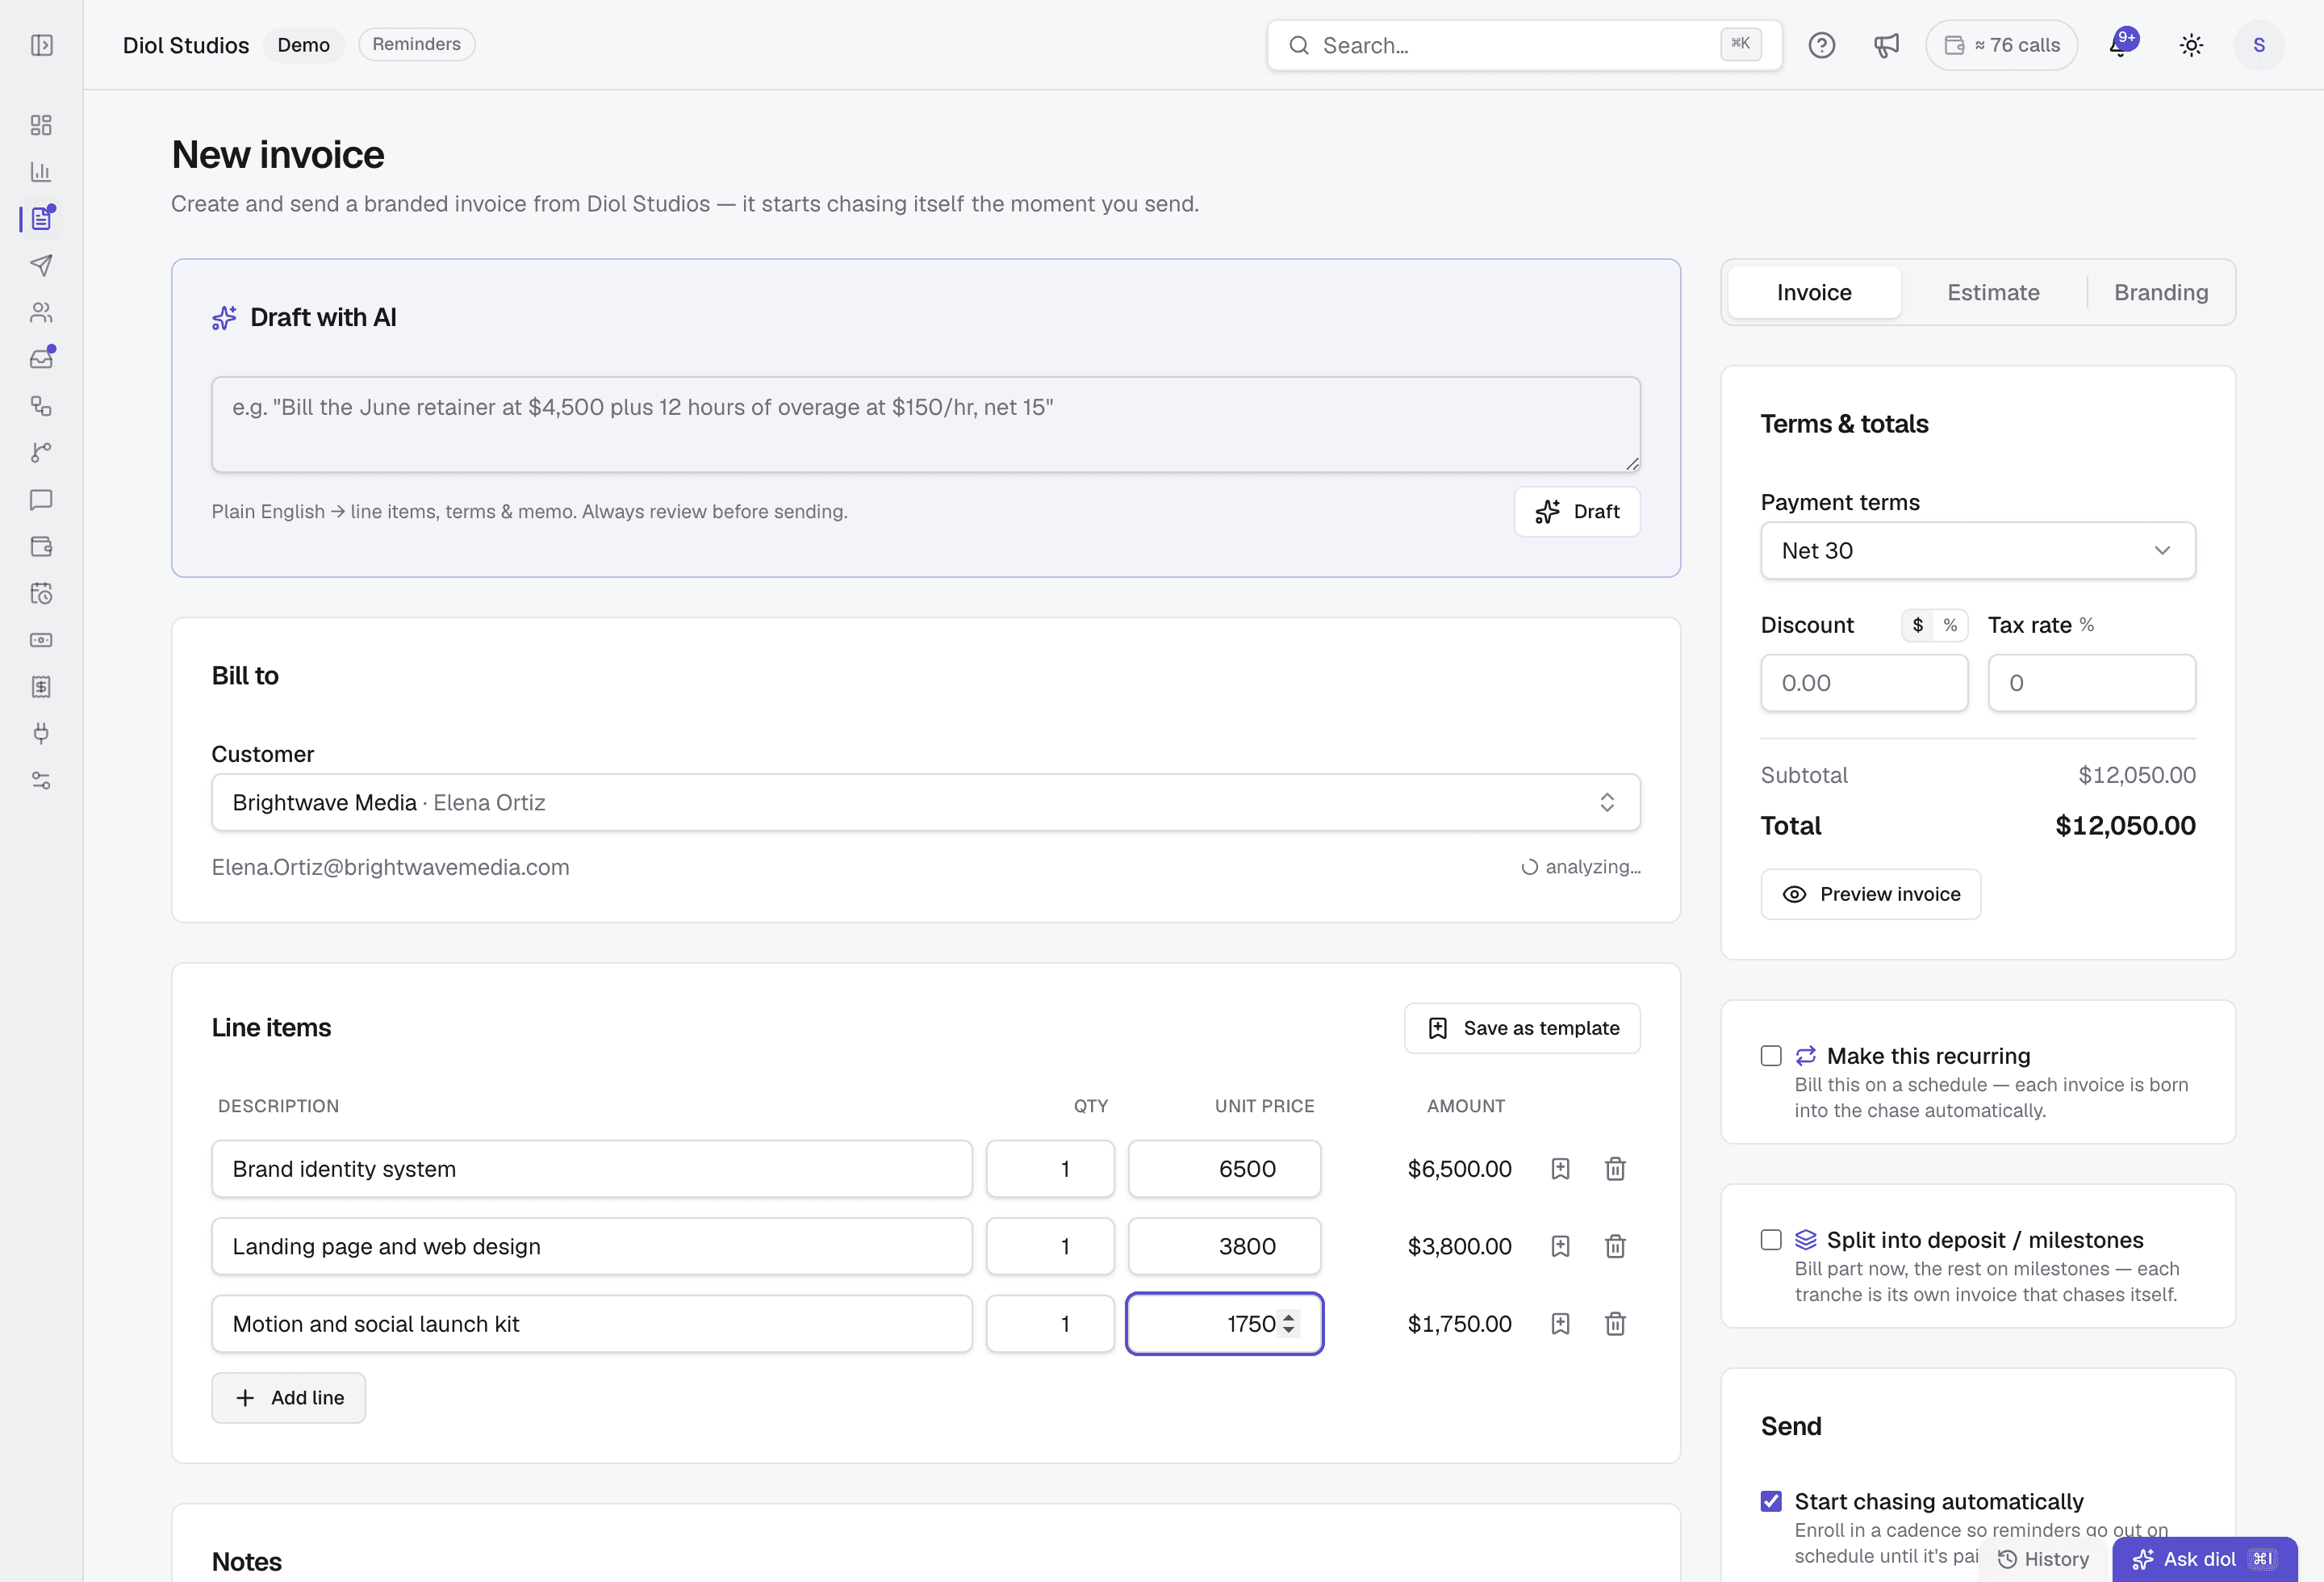Edit the Brand identity system description field

pos(592,1168)
